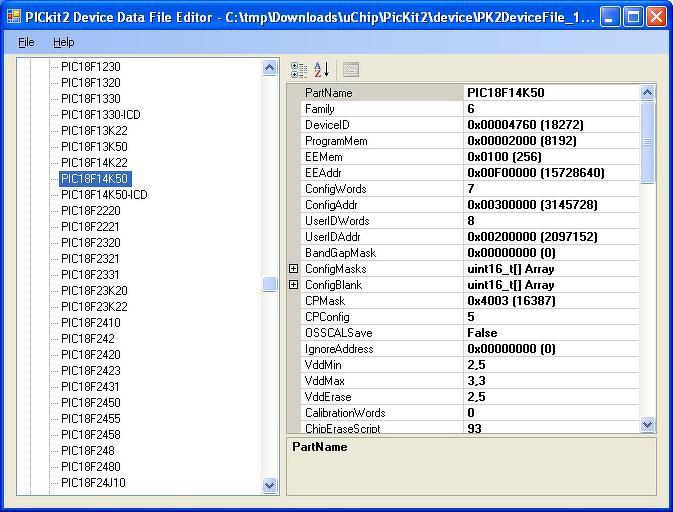
Task: Select the IgnoreAddress property label
Action: [339, 349]
